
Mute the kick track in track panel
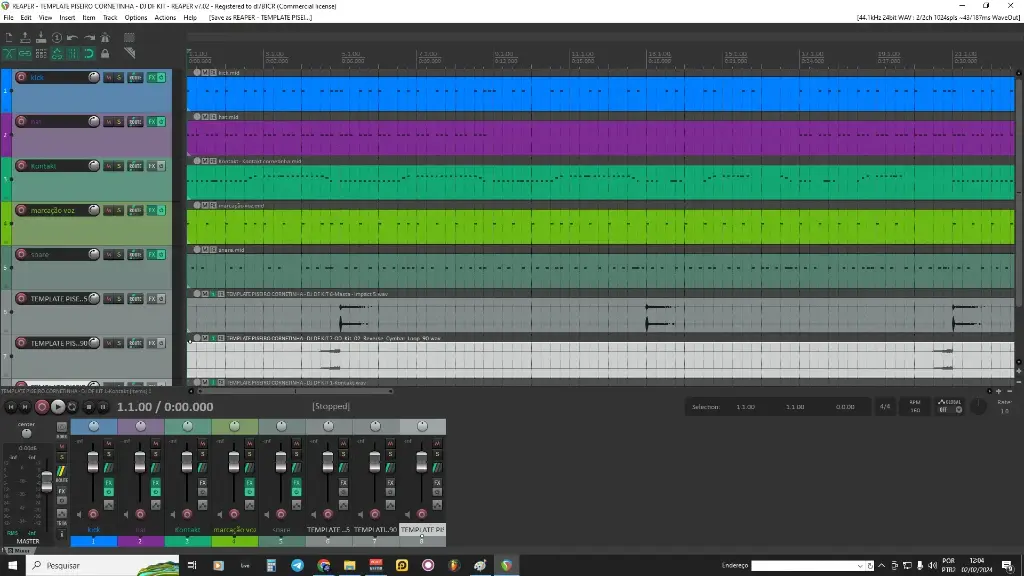pyautogui.click(x=108, y=77)
